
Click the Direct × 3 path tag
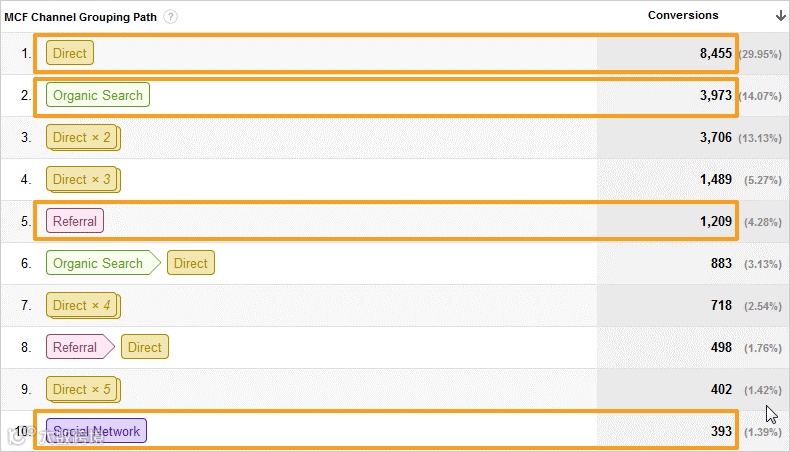[83, 179]
